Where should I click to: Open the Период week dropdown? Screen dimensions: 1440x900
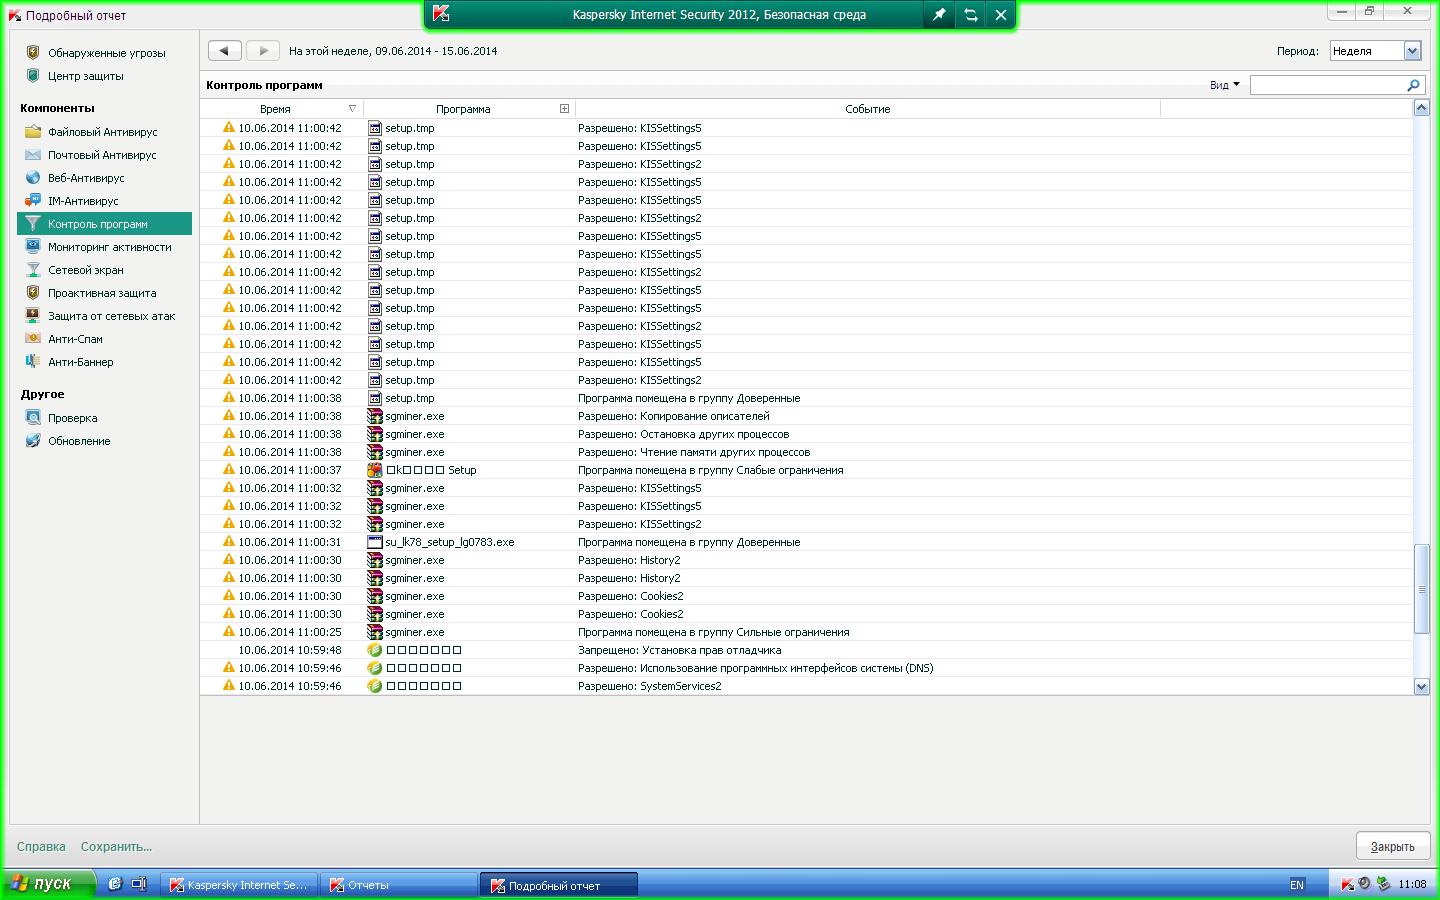tap(1412, 51)
